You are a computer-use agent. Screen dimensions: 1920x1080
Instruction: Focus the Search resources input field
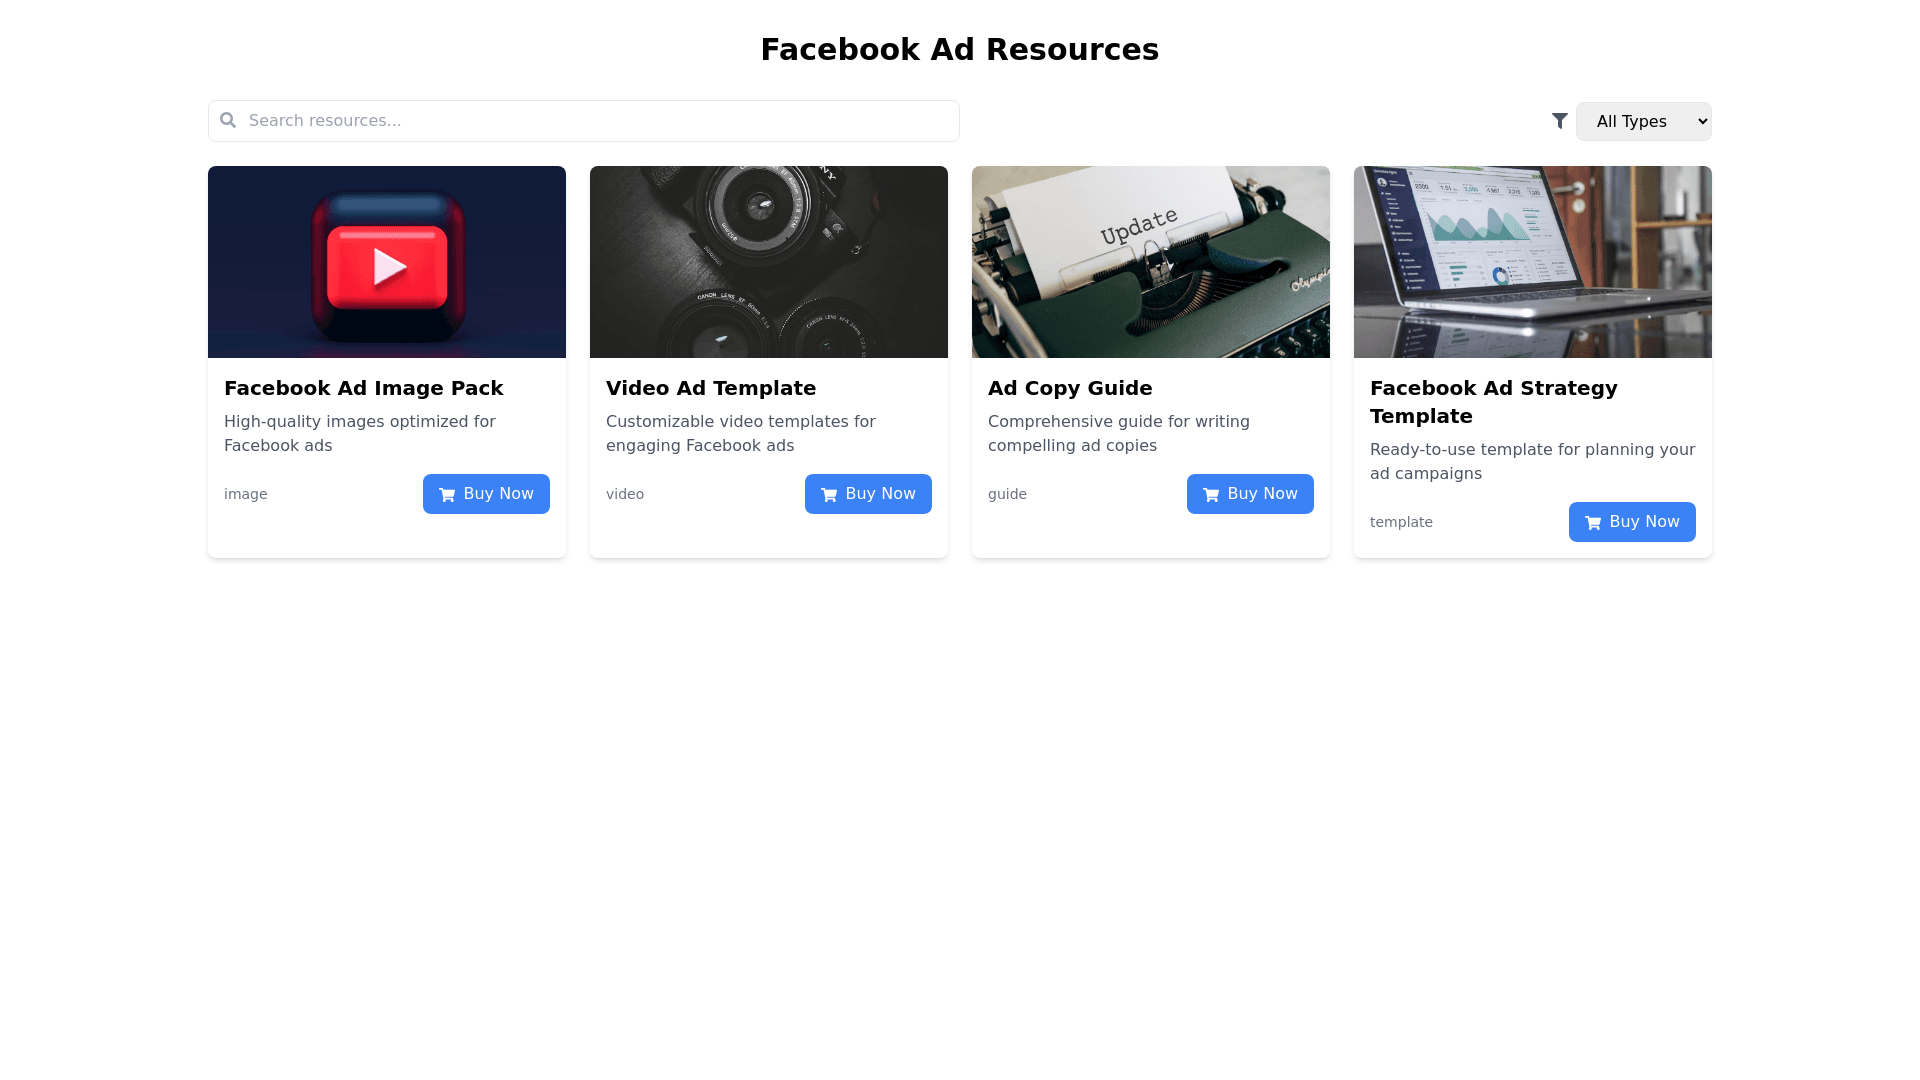tap(600, 121)
